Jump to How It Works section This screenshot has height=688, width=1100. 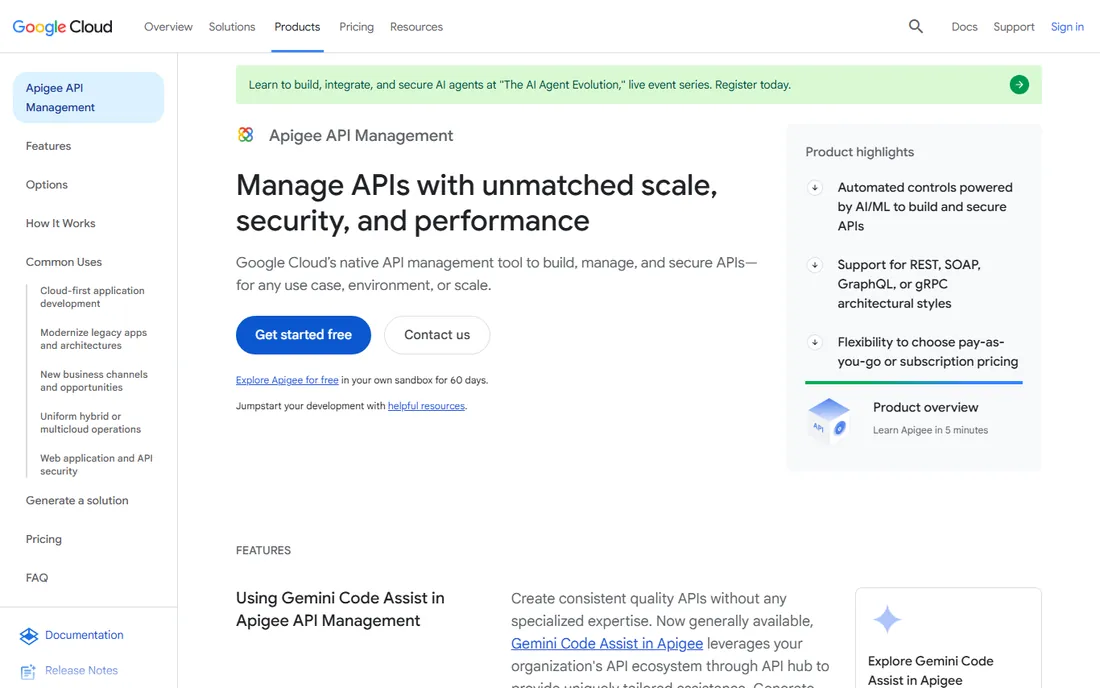[60, 223]
